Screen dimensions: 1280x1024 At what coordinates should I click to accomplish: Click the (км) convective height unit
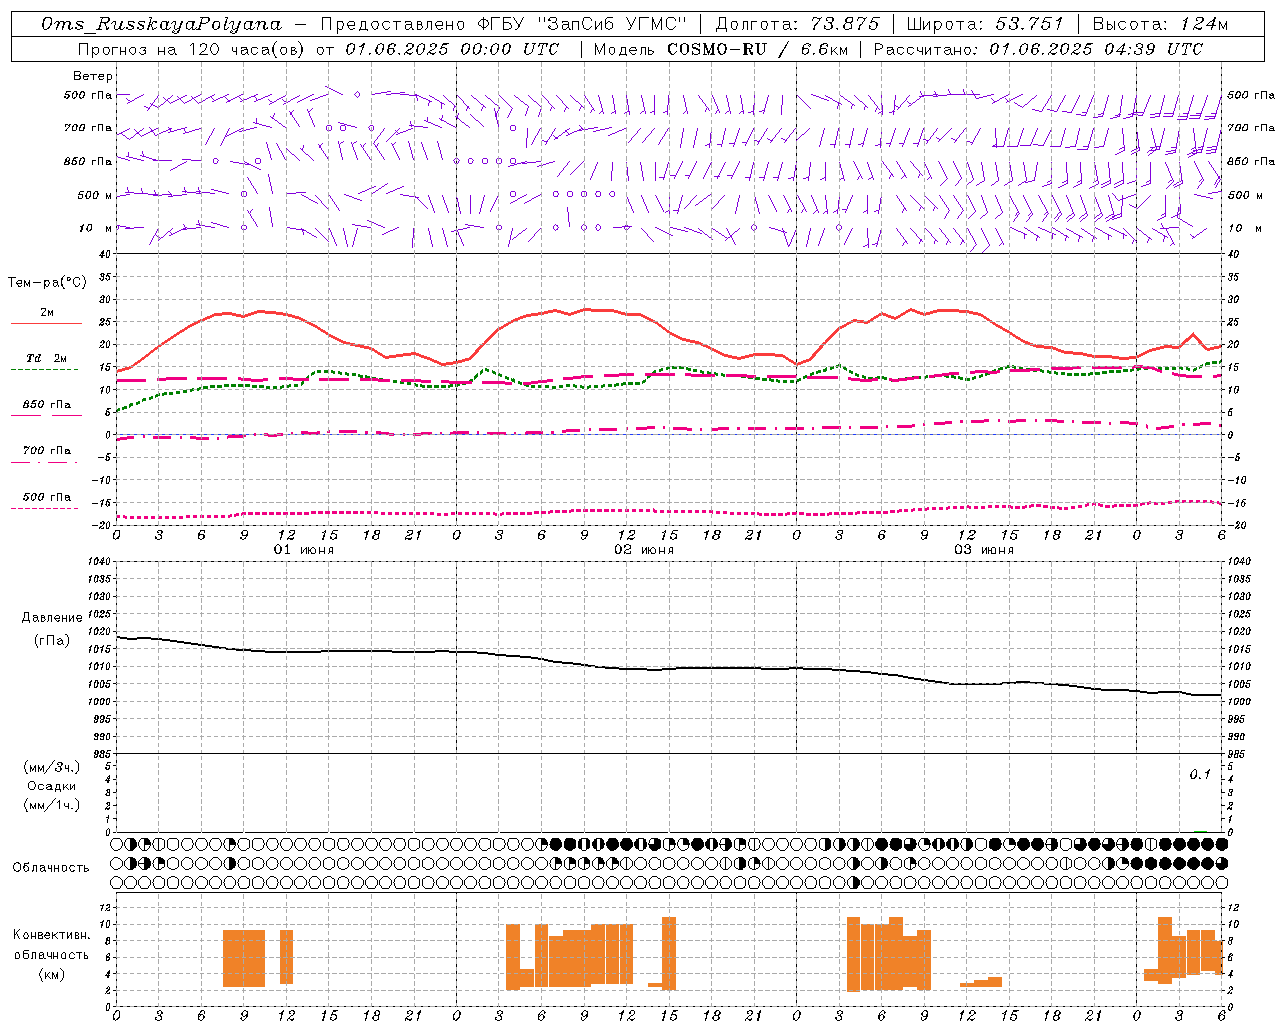(x=52, y=974)
